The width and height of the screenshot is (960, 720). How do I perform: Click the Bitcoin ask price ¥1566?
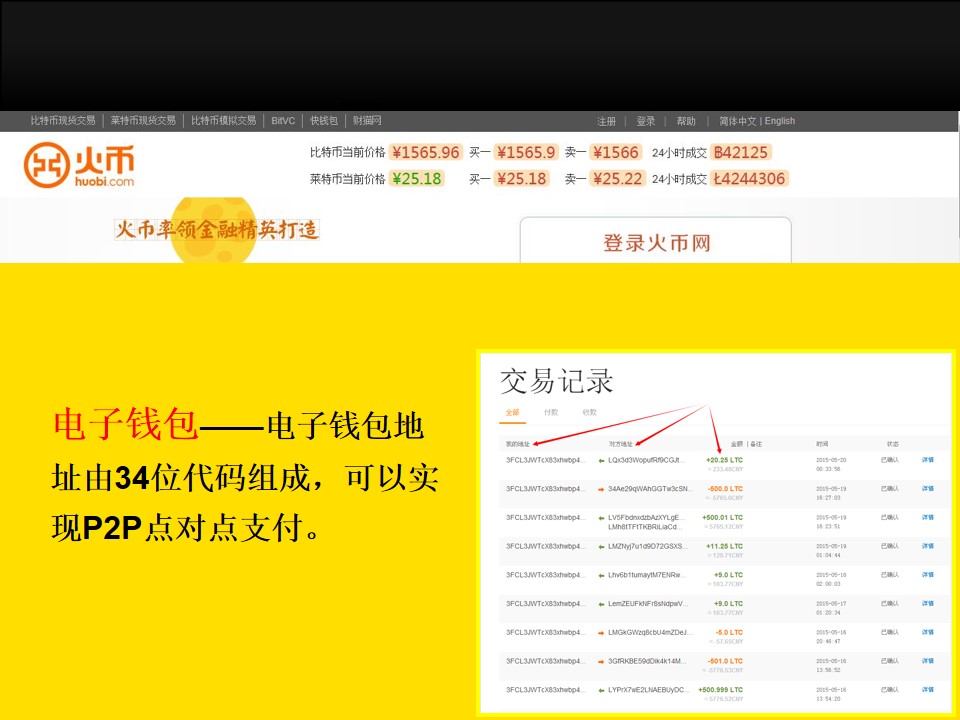pos(616,152)
